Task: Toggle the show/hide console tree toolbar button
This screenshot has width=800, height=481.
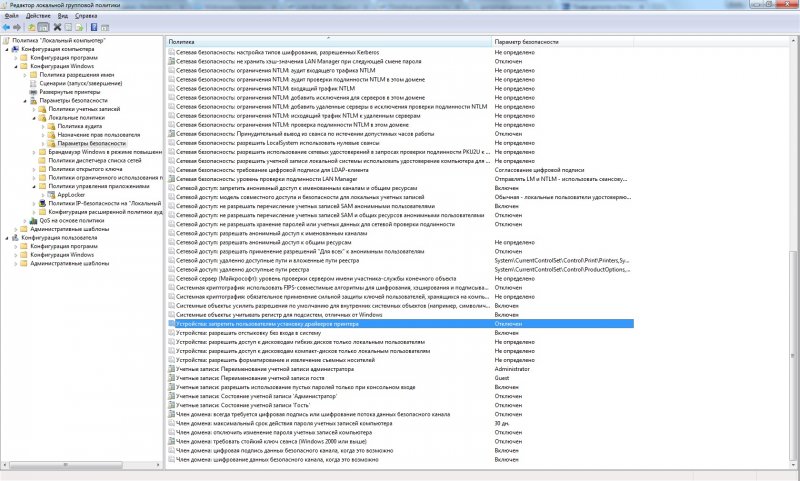Action: [45, 27]
